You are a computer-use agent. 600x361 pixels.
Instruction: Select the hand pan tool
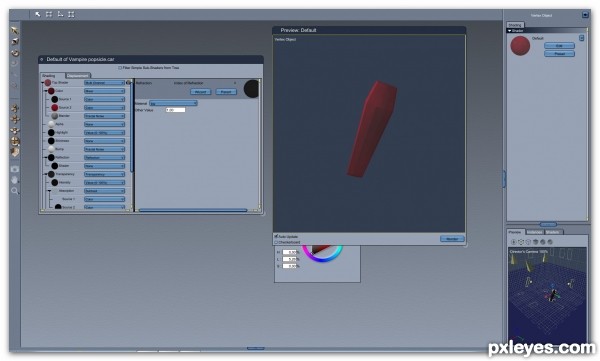pos(15,180)
